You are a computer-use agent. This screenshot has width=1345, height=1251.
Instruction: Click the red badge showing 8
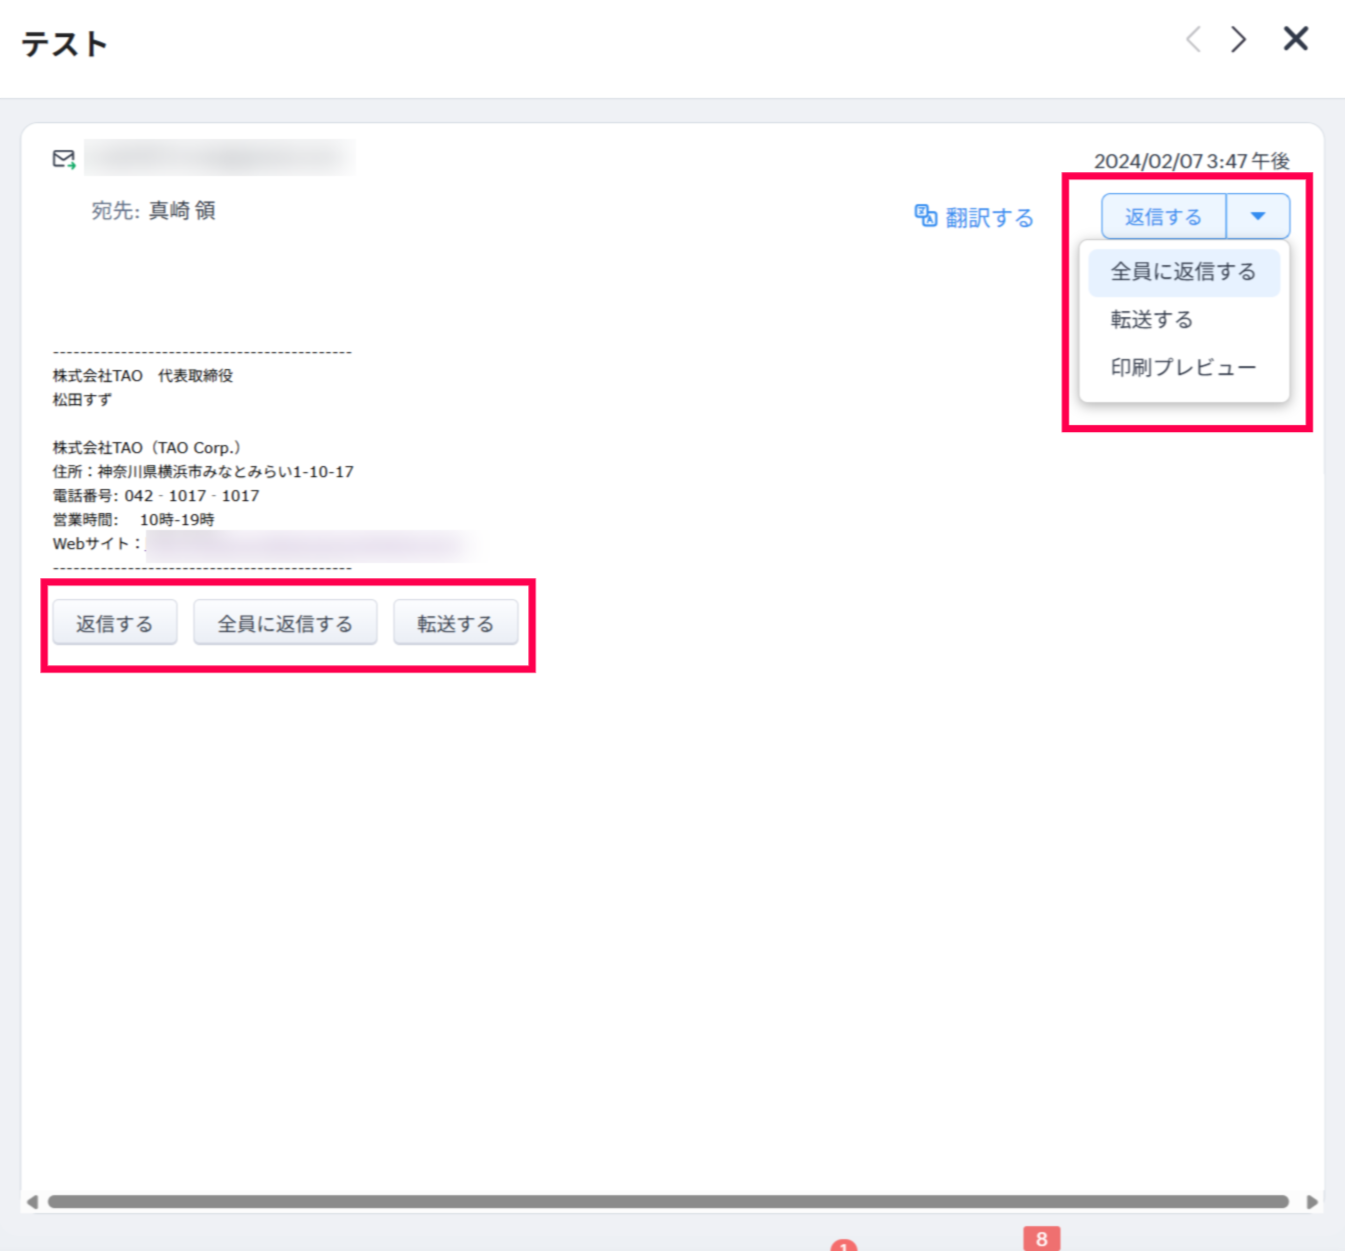tap(1041, 1239)
